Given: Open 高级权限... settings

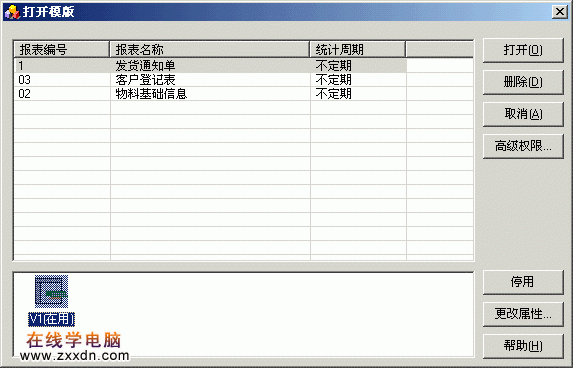Looking at the screenshot, I should pyautogui.click(x=523, y=146).
